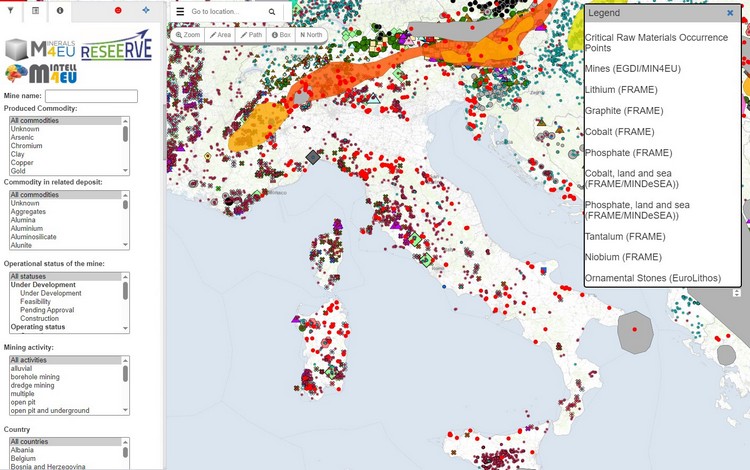
Task: Click the blue crosshair locate icon
Action: click(x=146, y=10)
